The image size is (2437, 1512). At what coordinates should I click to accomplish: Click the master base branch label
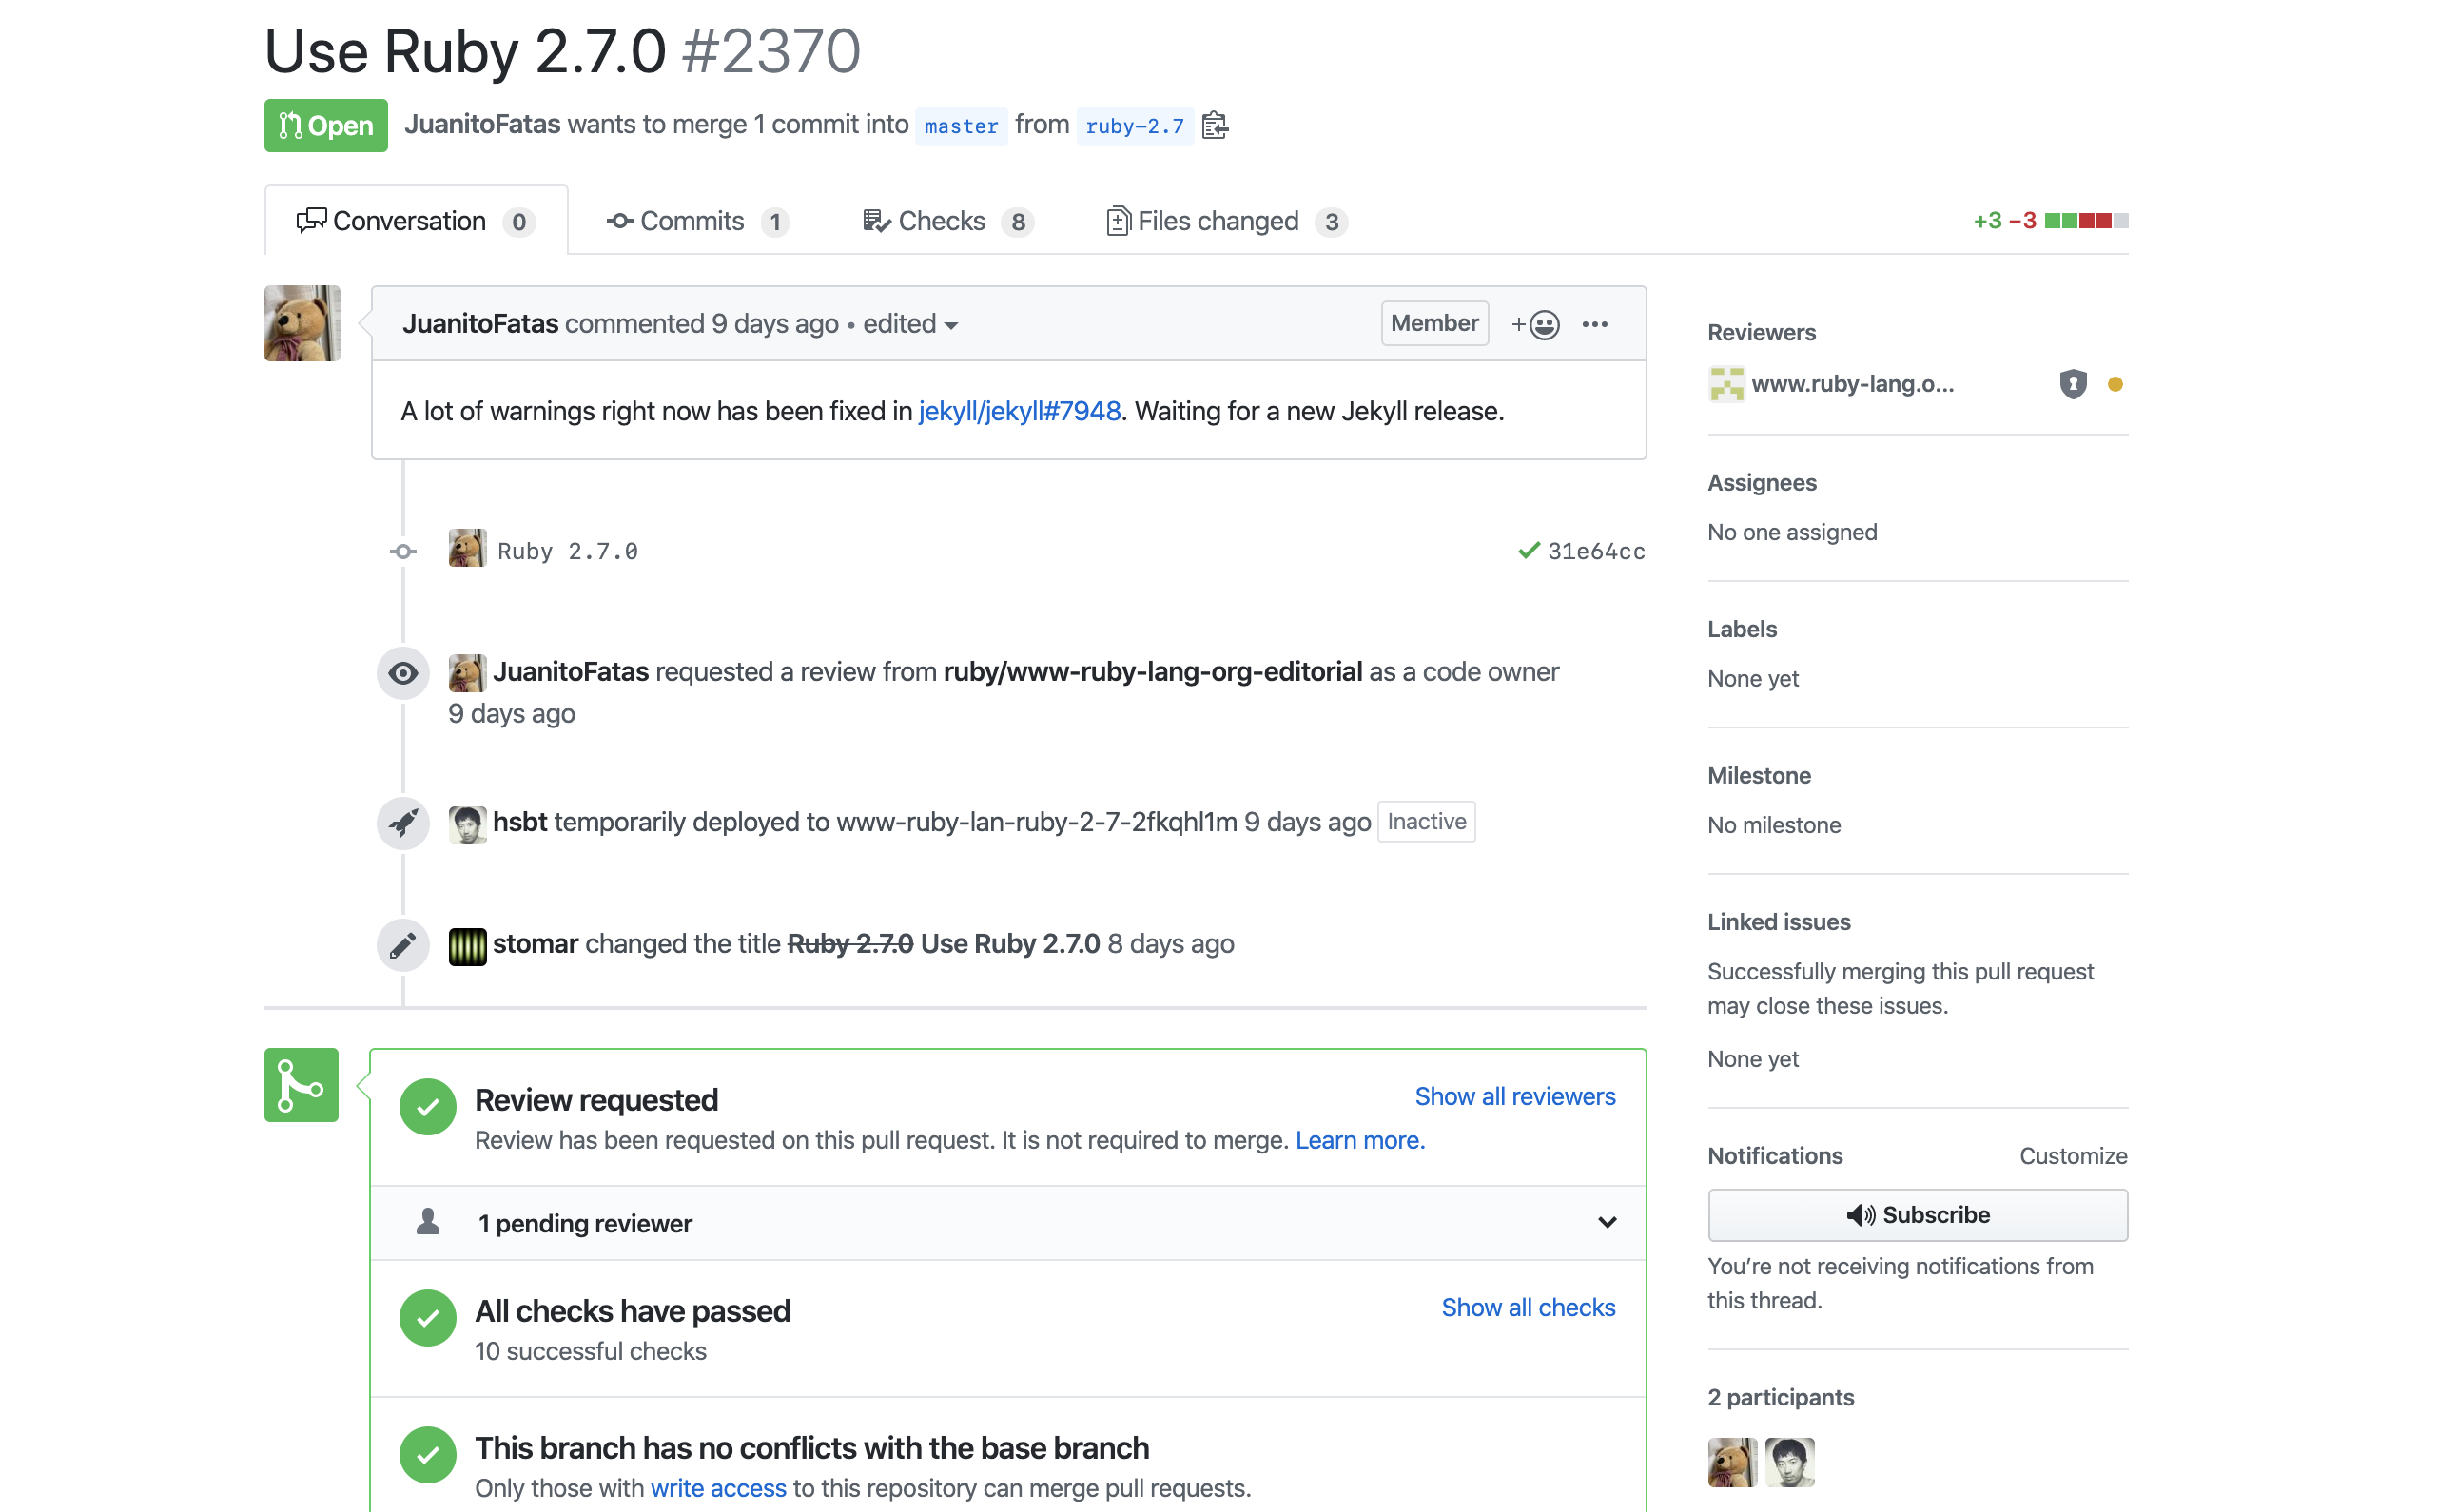[x=961, y=126]
